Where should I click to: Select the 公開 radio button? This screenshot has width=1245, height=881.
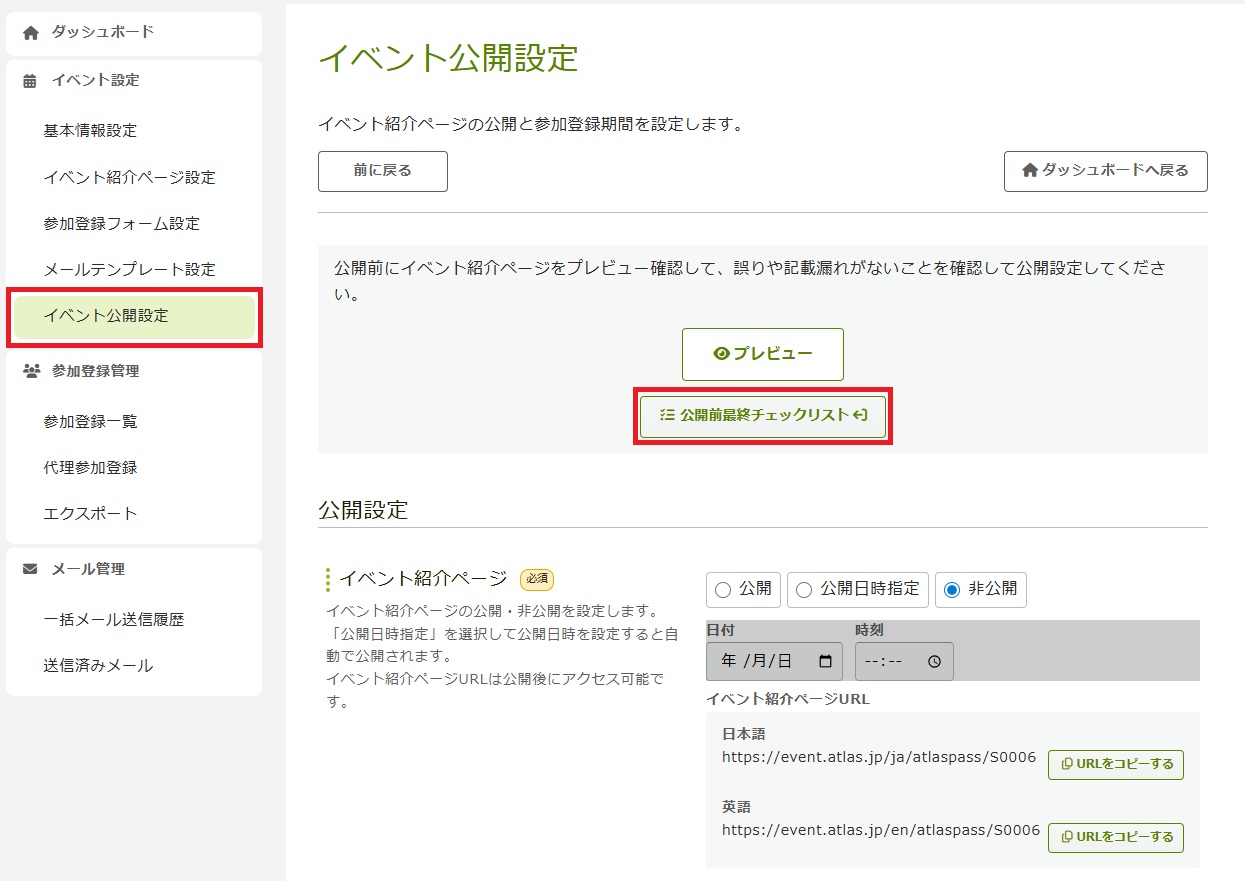click(723, 590)
